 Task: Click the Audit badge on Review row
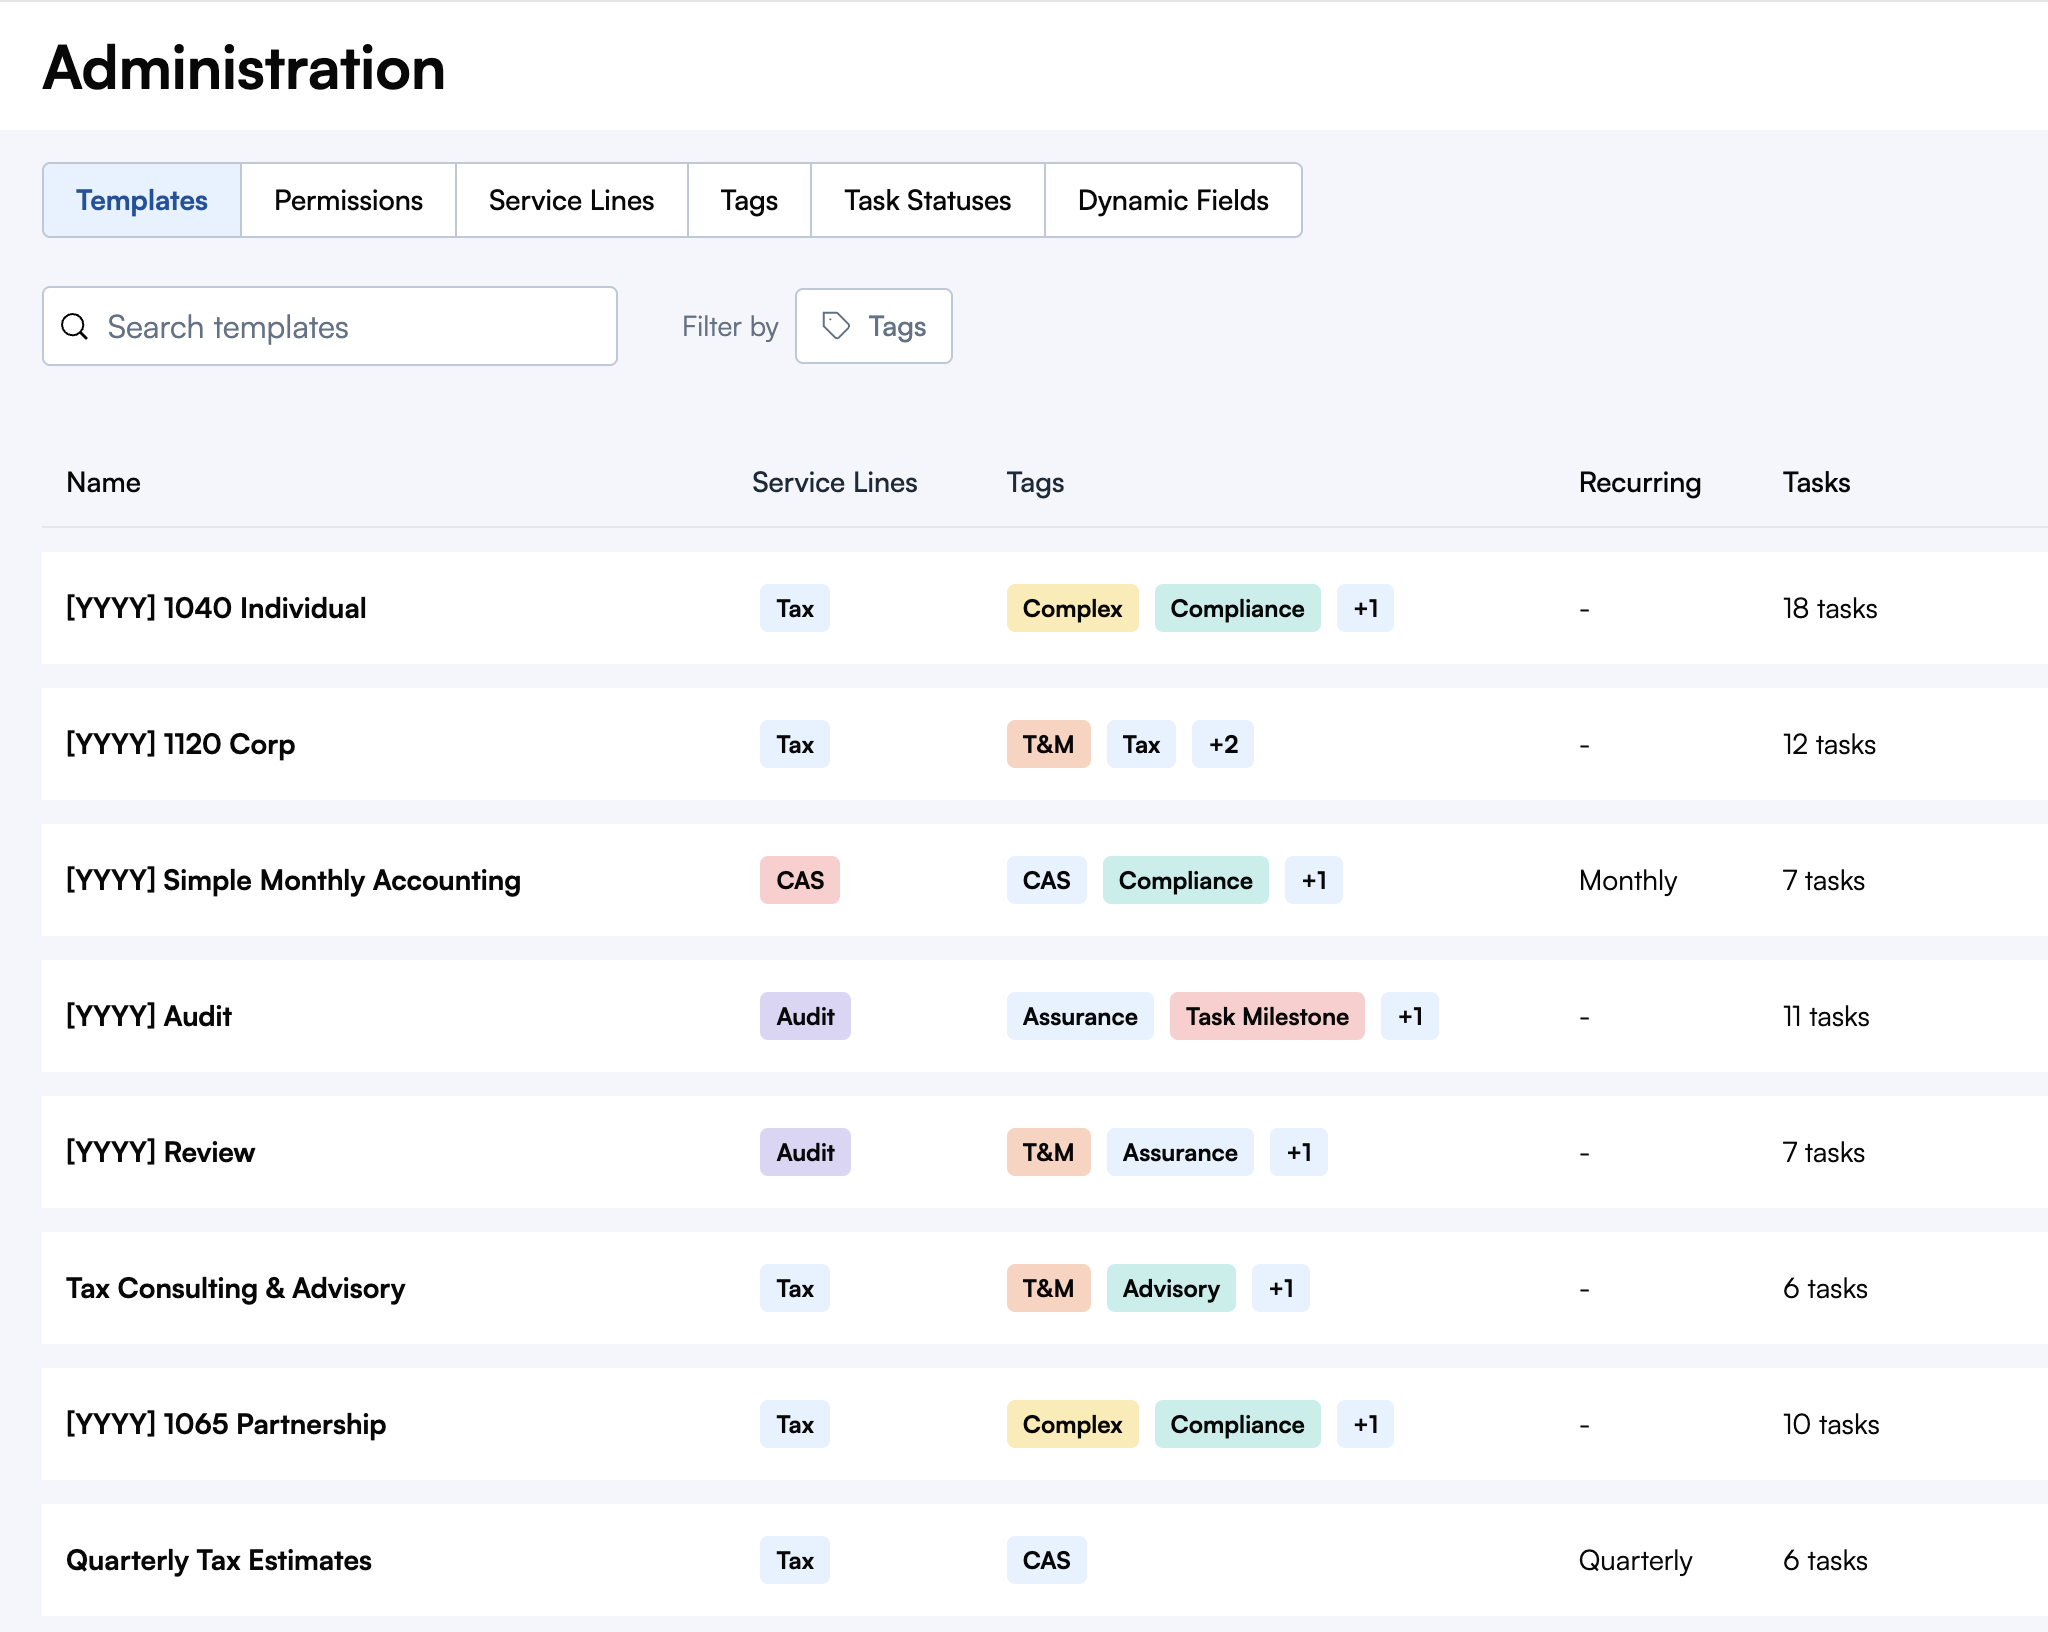(804, 1152)
